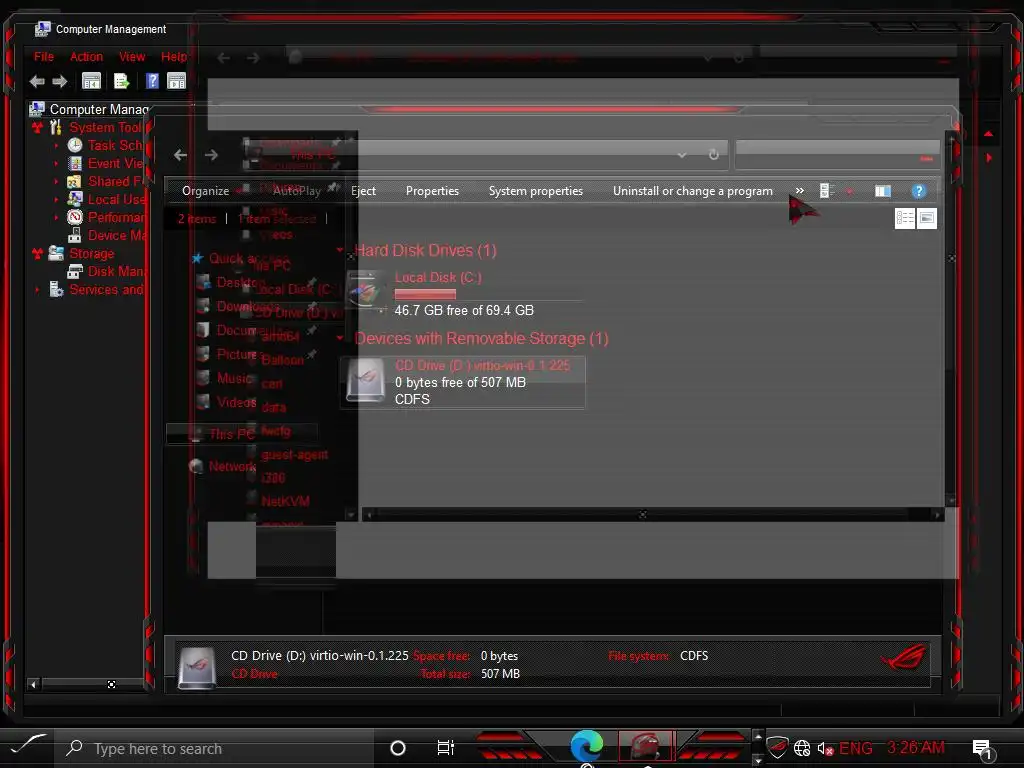
Task: Click the export list toolbar icon
Action: point(121,81)
